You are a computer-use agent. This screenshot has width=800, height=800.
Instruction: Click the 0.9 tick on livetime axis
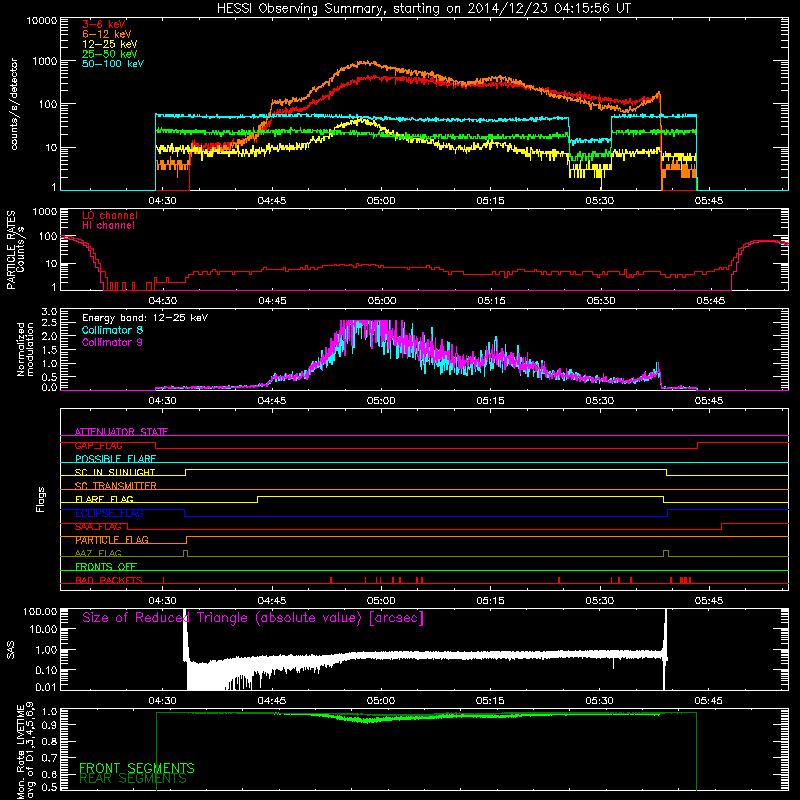51,724
